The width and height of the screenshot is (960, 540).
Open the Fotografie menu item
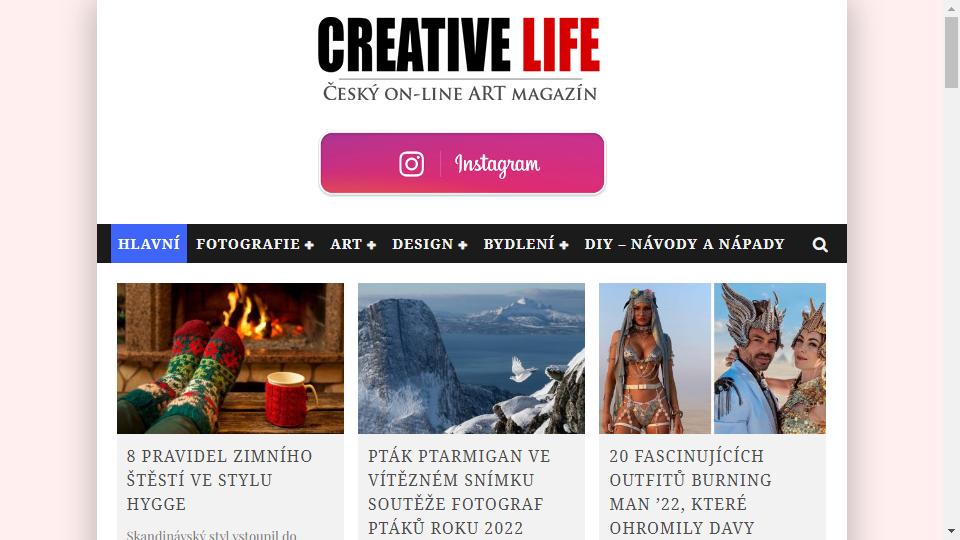pos(248,244)
